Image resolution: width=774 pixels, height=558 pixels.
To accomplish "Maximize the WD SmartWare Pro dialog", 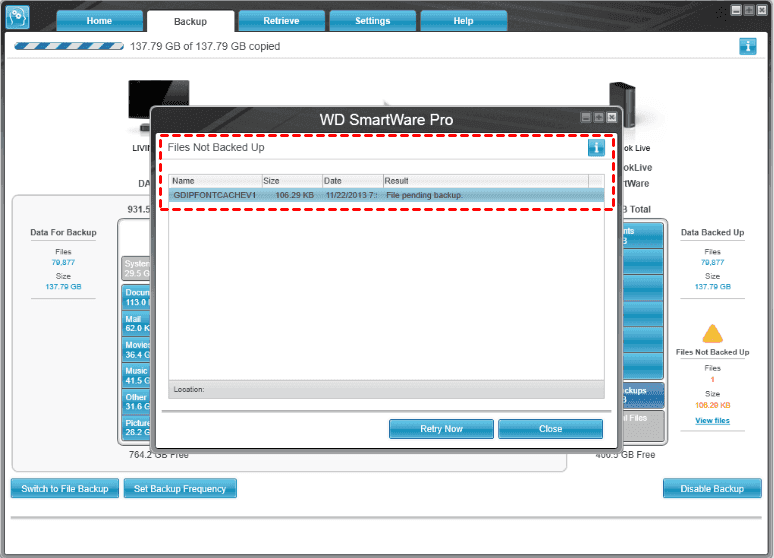I will (x=599, y=118).
